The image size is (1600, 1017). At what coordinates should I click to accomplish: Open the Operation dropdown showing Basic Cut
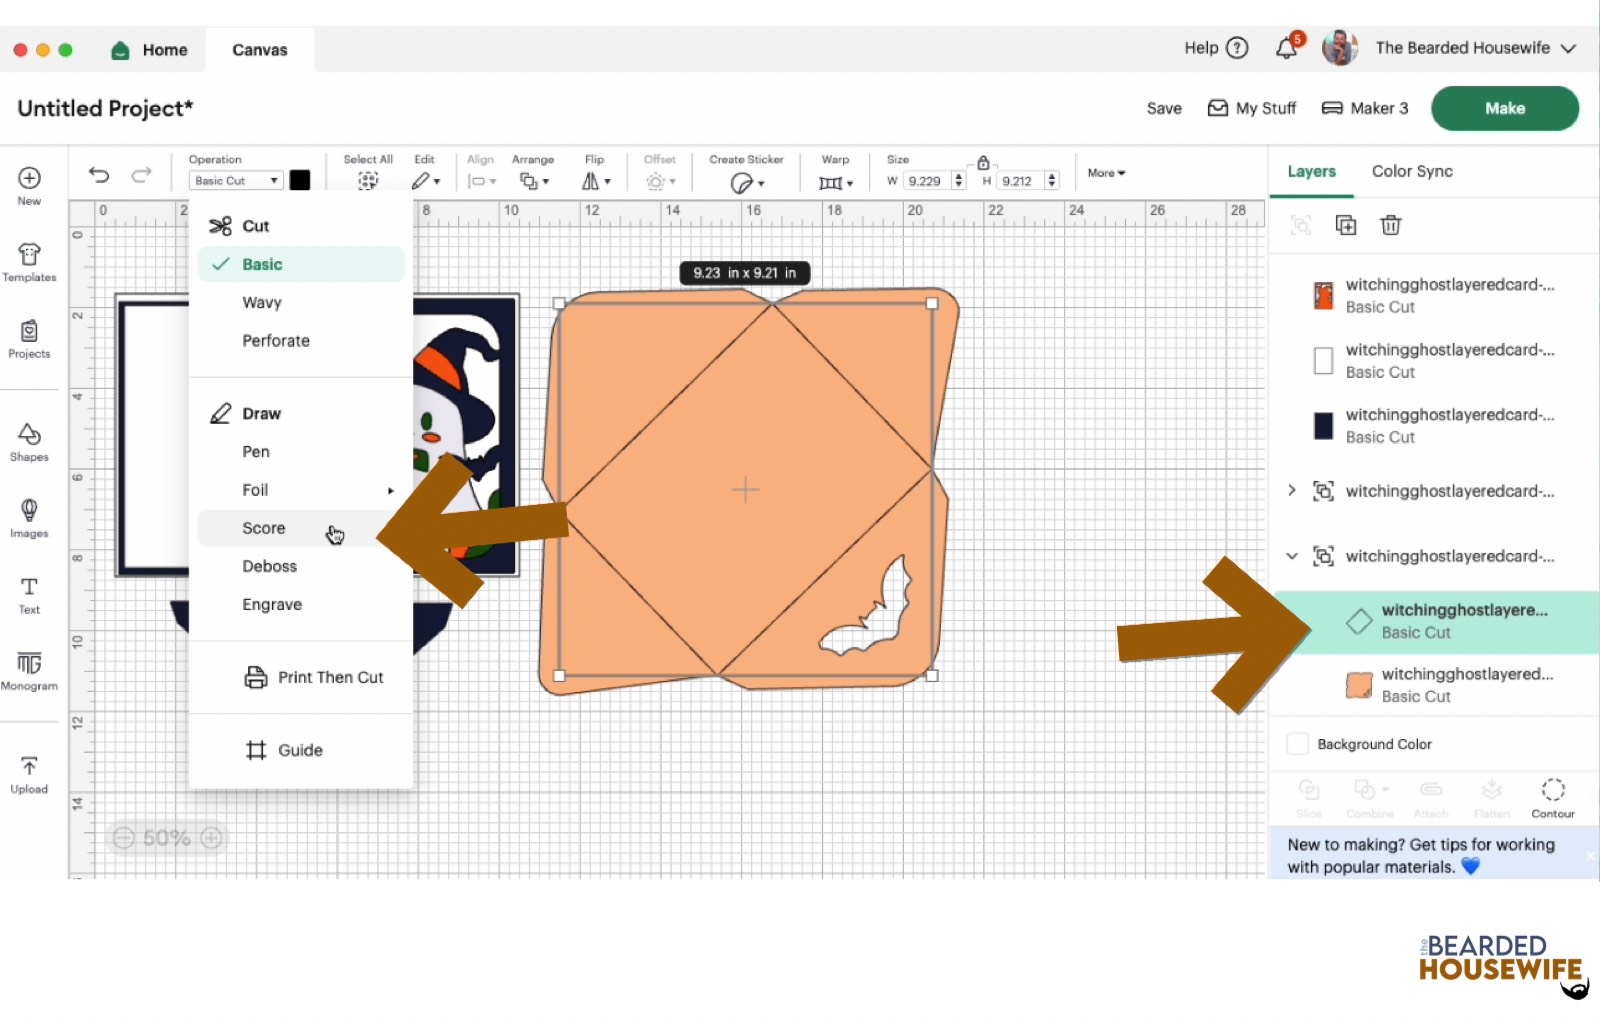point(235,180)
